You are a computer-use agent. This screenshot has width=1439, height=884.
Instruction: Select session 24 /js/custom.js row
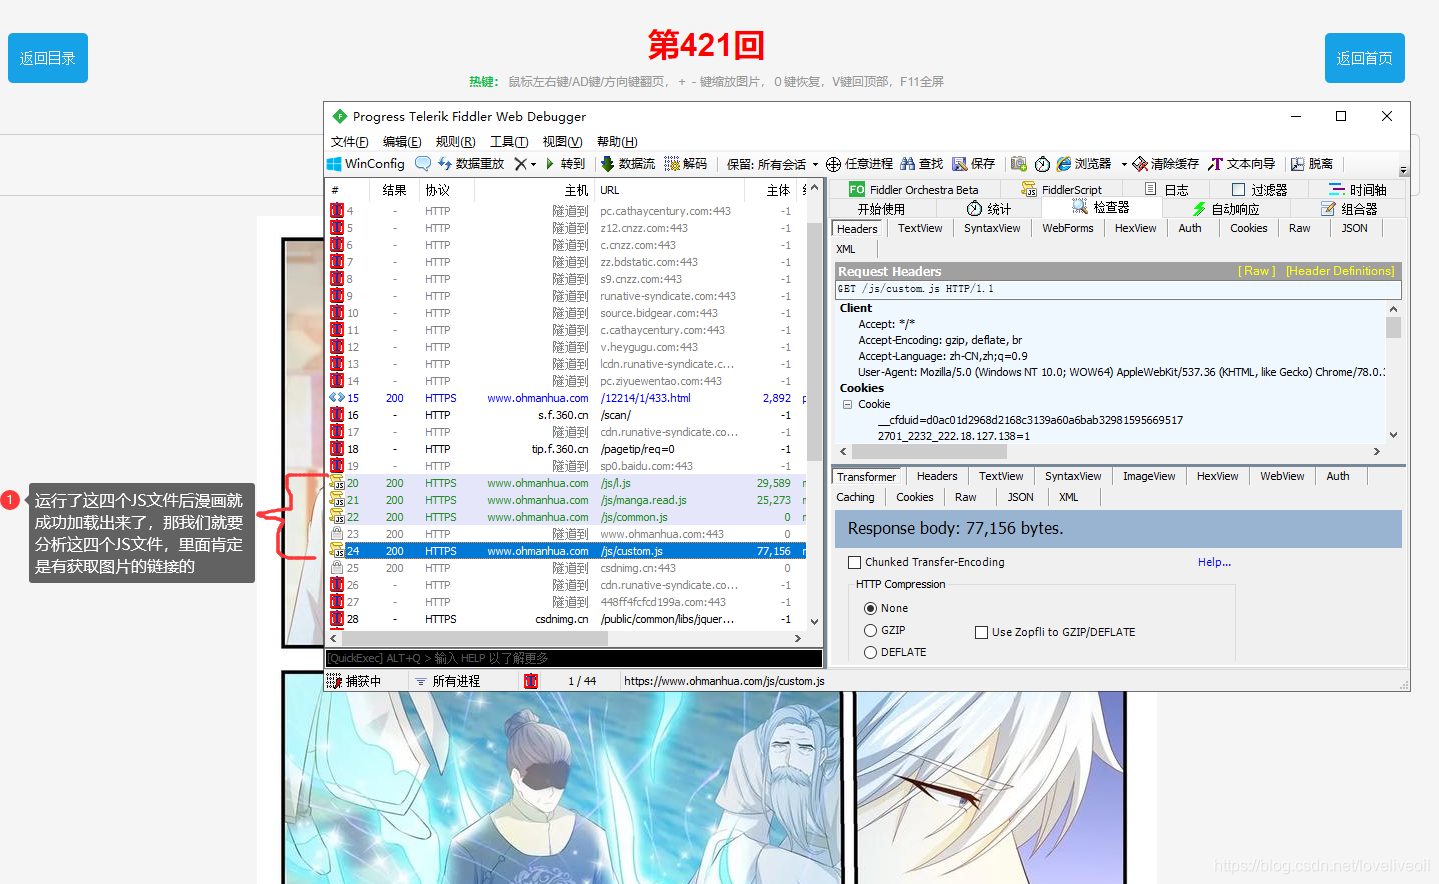click(x=567, y=551)
